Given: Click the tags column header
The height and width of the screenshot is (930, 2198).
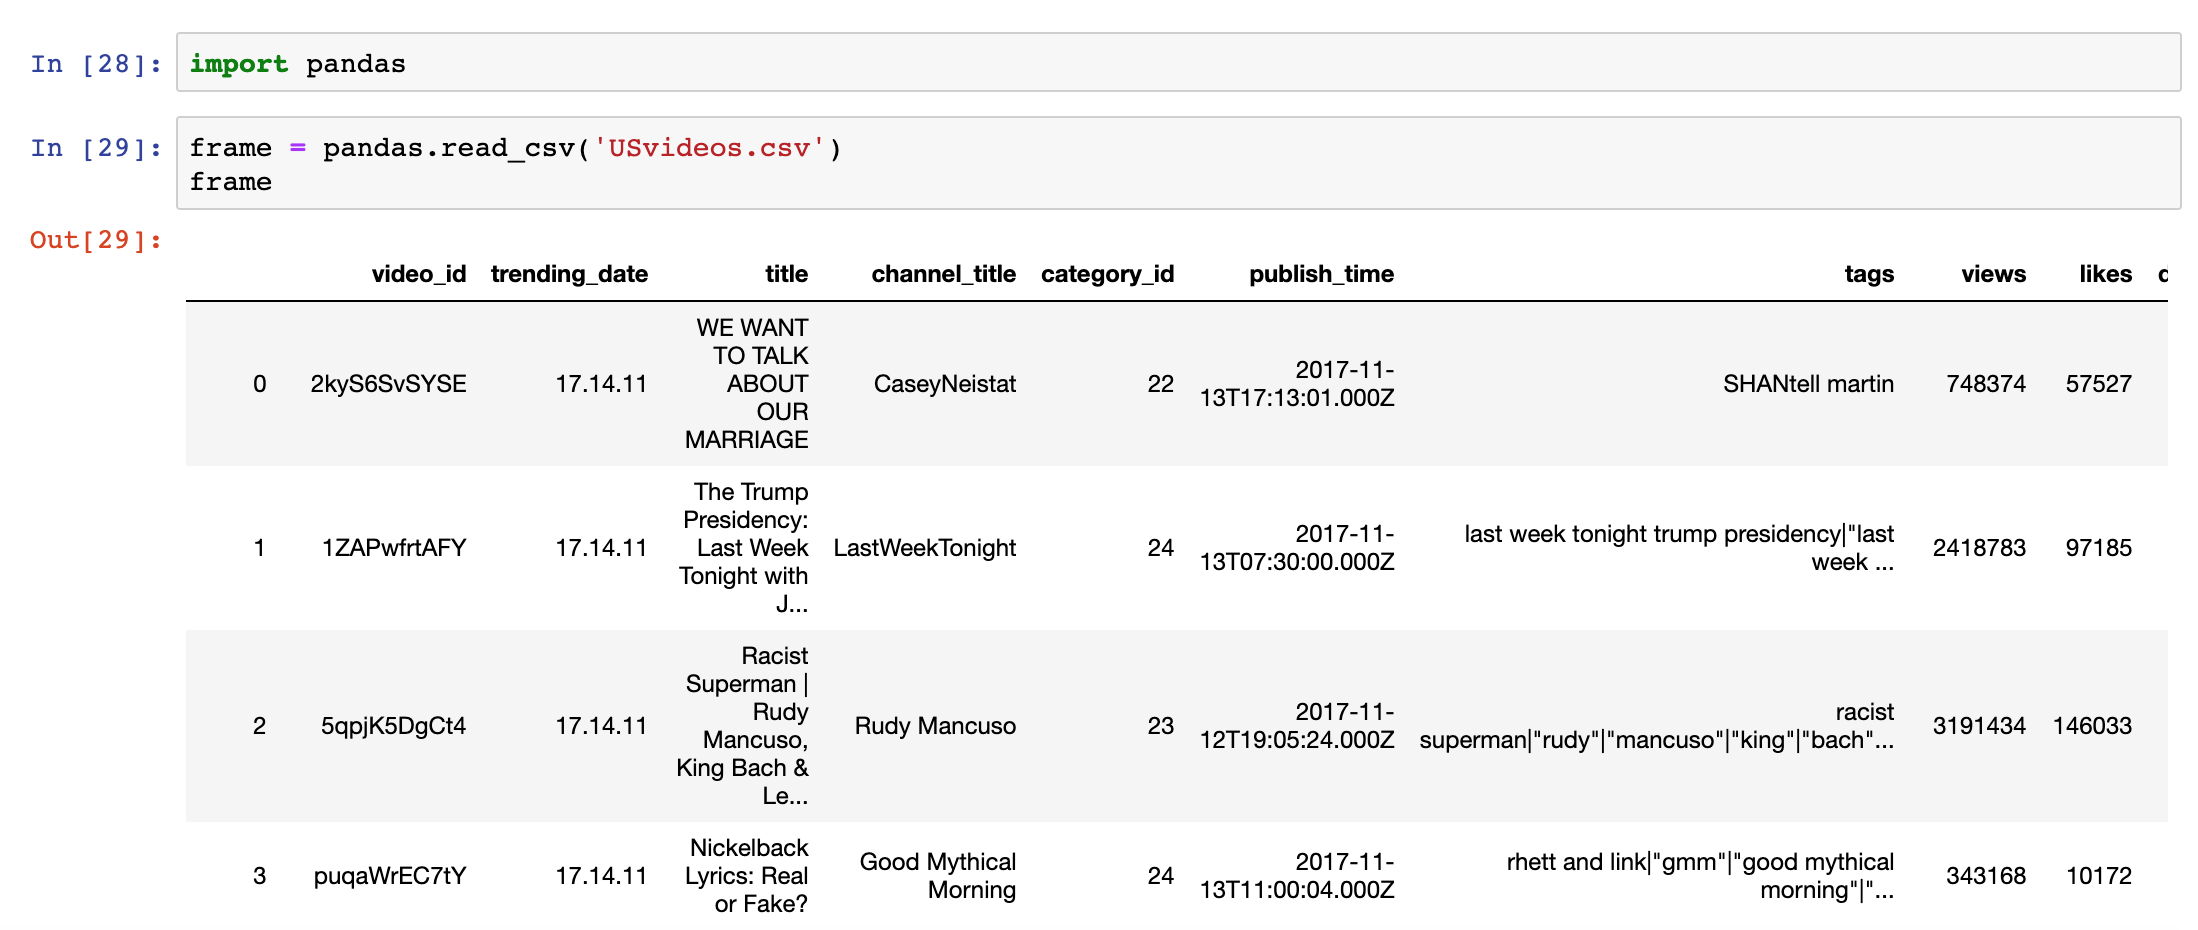Looking at the screenshot, I should point(1868,274).
